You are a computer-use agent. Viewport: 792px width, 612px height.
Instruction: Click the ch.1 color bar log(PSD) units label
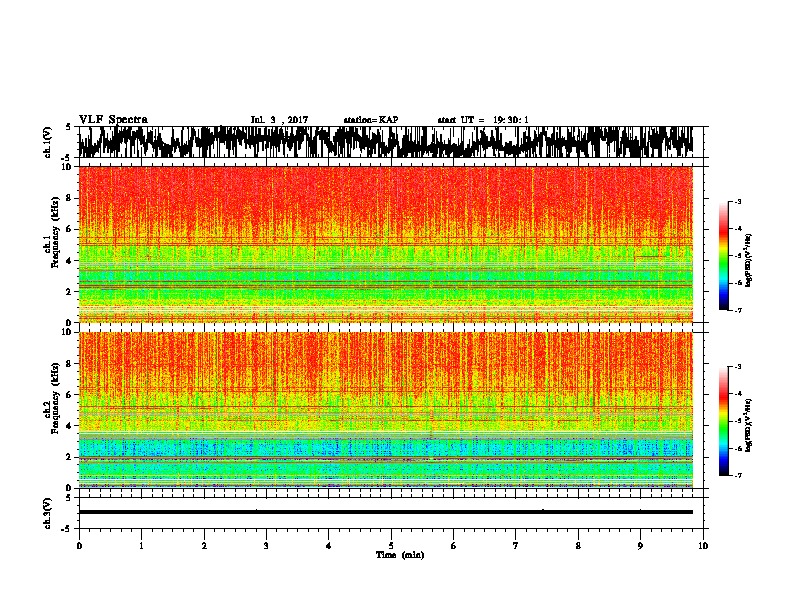(x=749, y=261)
